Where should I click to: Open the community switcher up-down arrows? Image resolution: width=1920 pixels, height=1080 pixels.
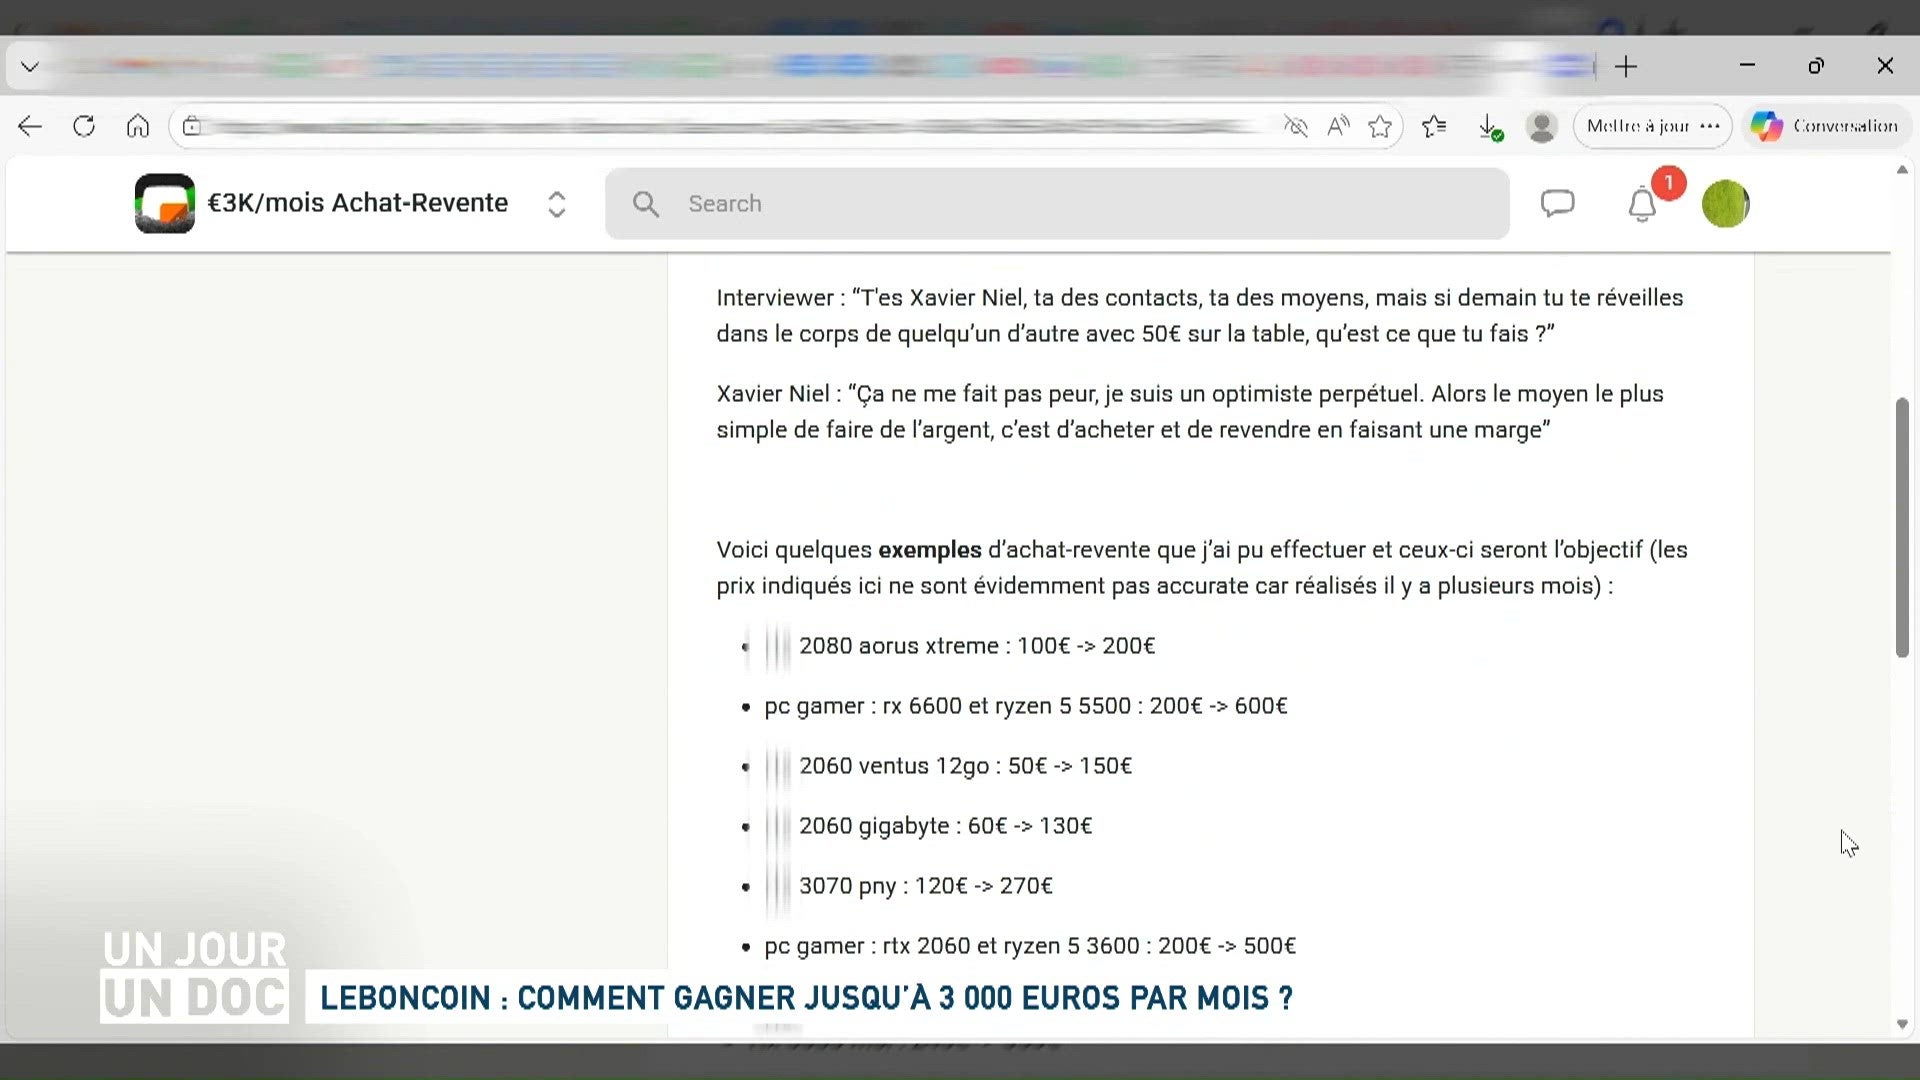557,204
